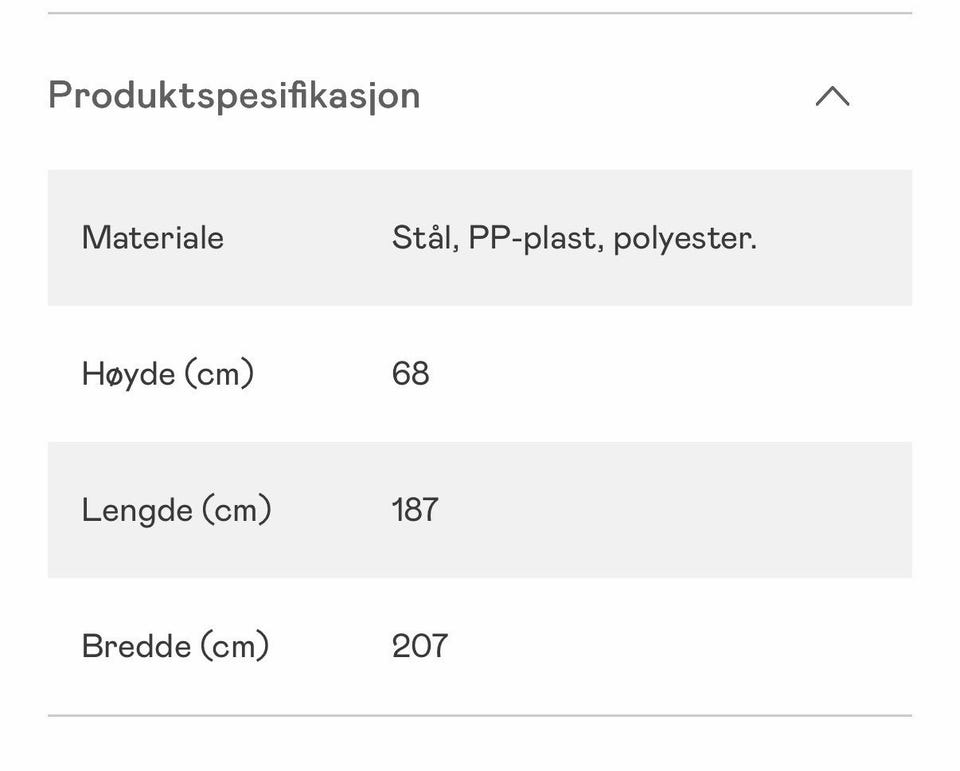Click the divider line above Produktspesifikasjon
This screenshot has width=960, height=771.
click(480, 13)
